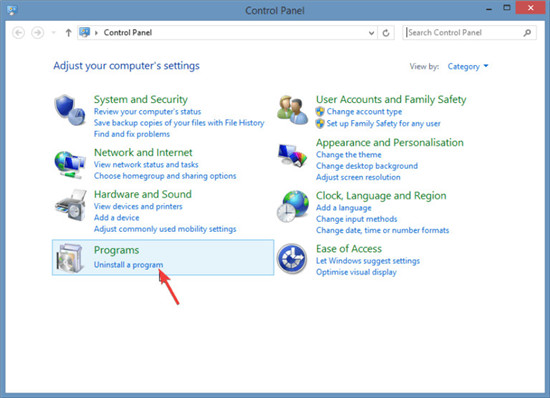
Task: Click the search magnifier icon
Action: pyautogui.click(x=527, y=33)
